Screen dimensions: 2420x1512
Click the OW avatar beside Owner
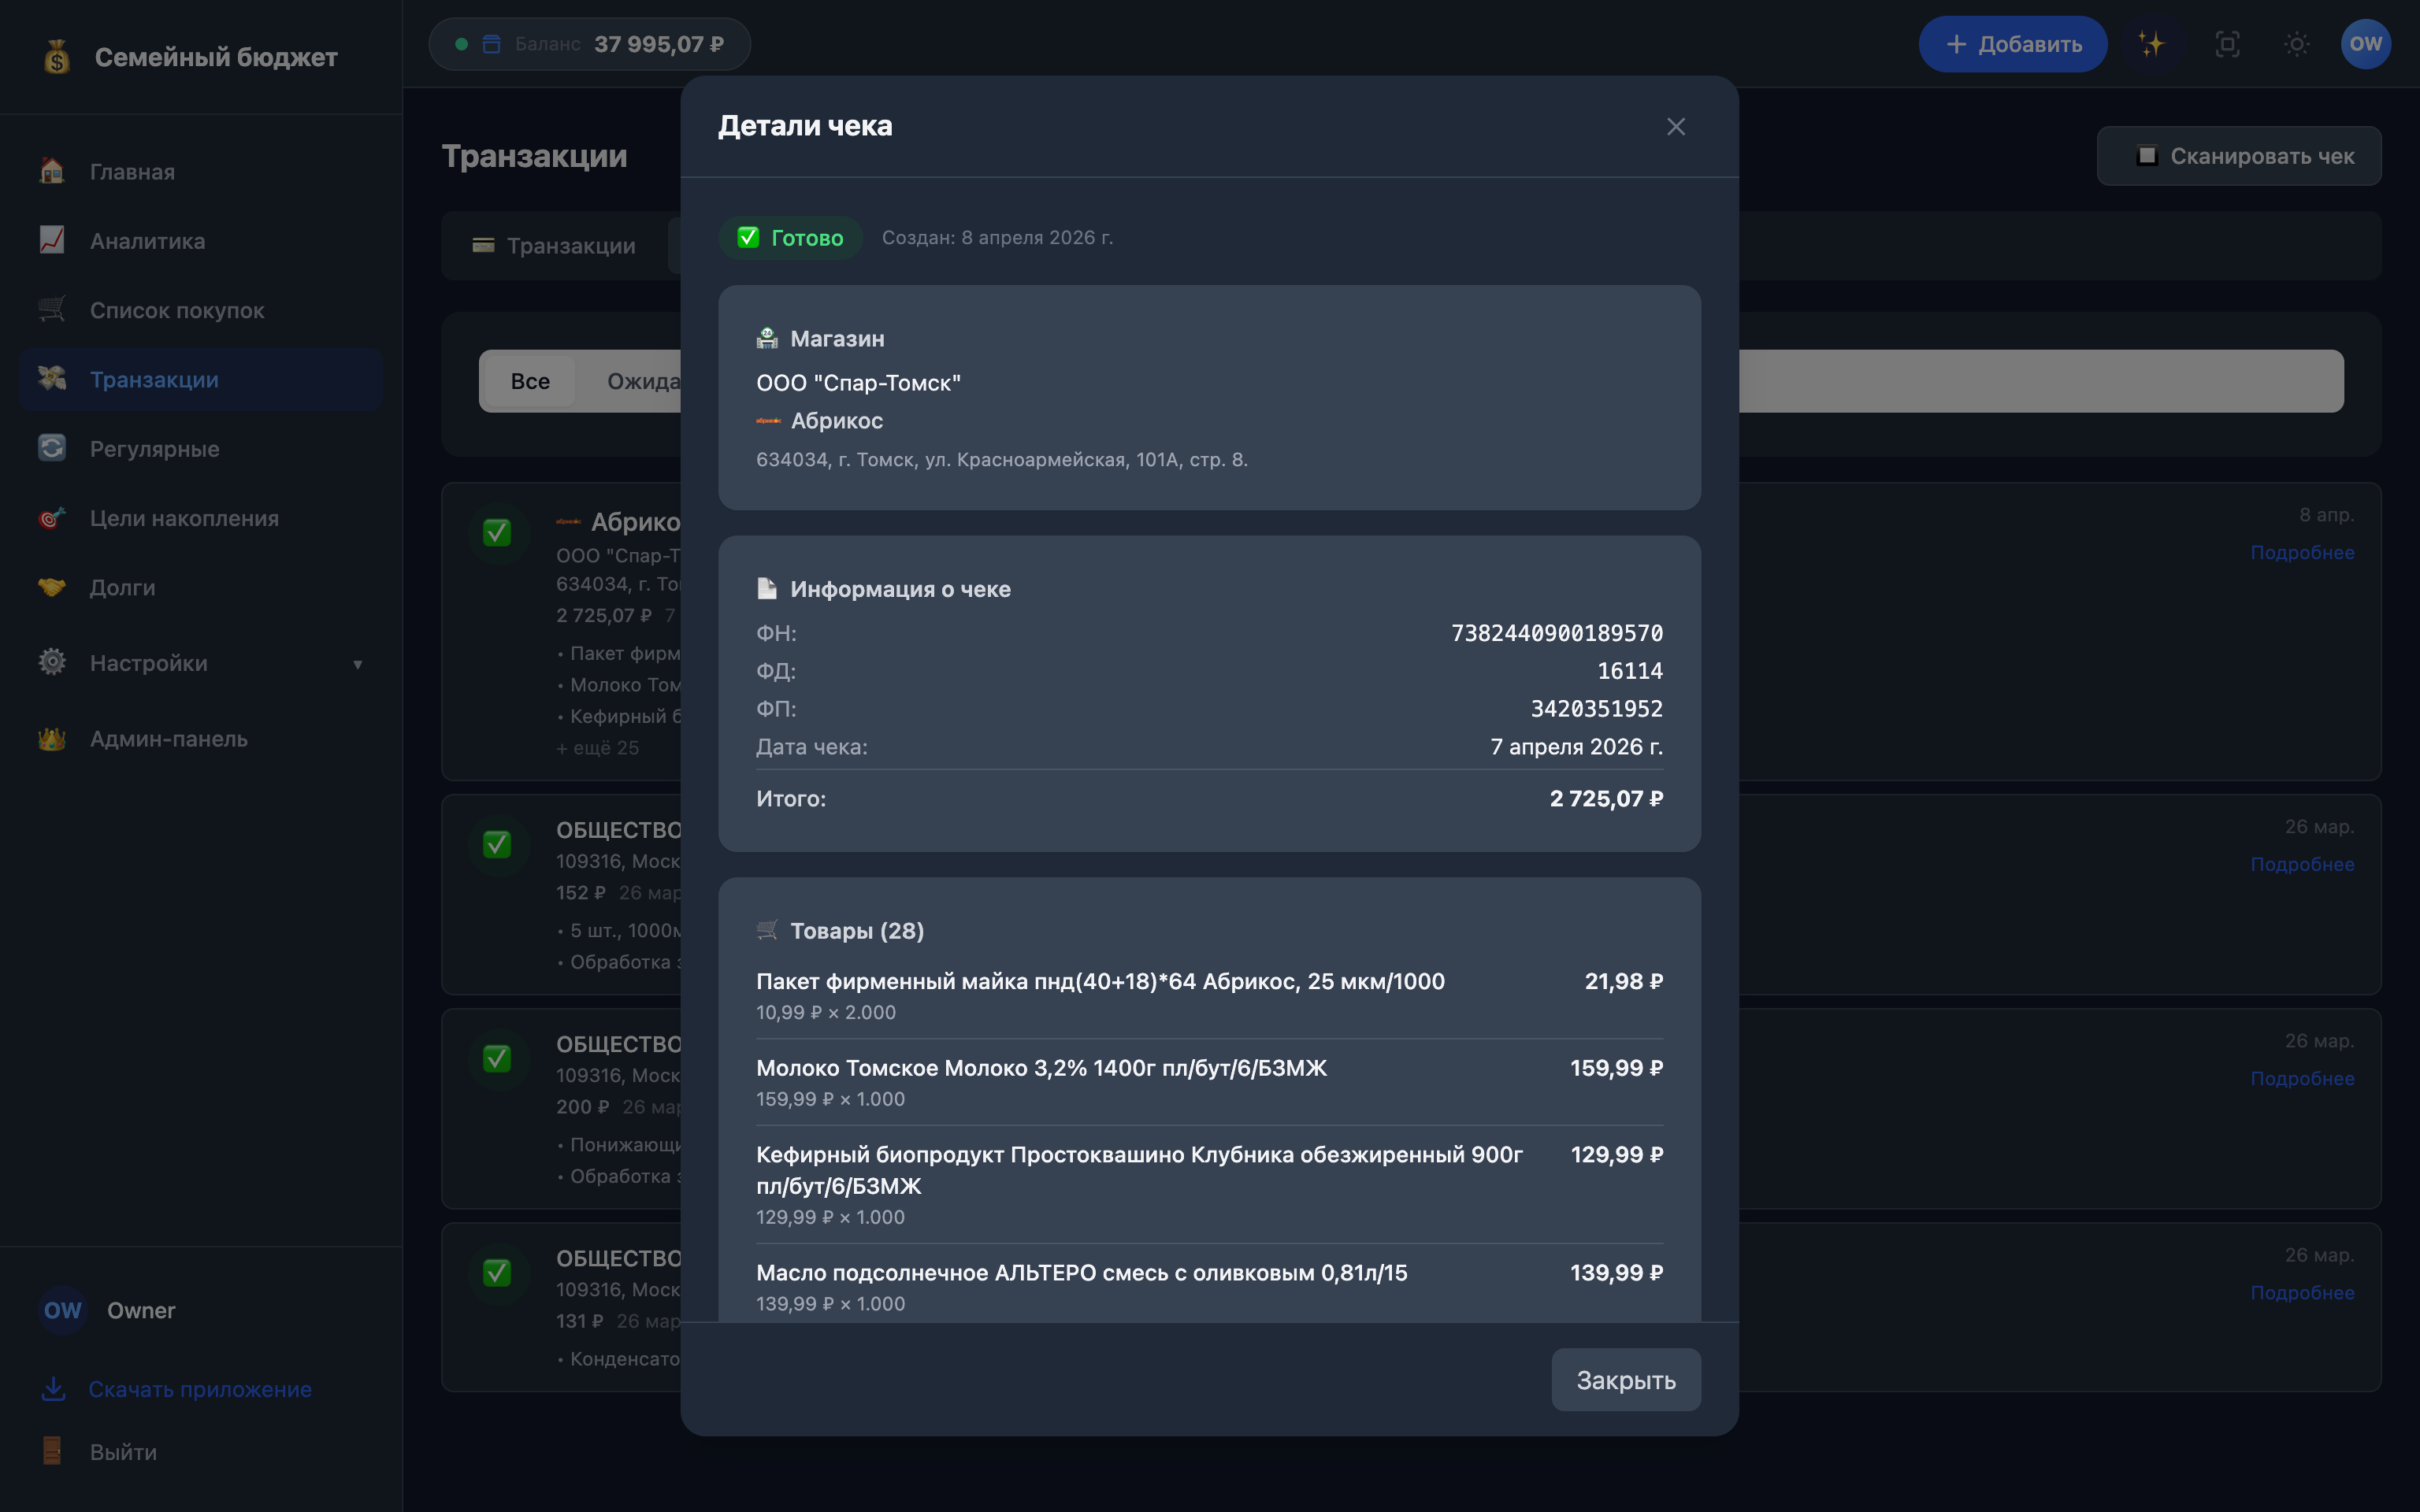pyautogui.click(x=62, y=1310)
